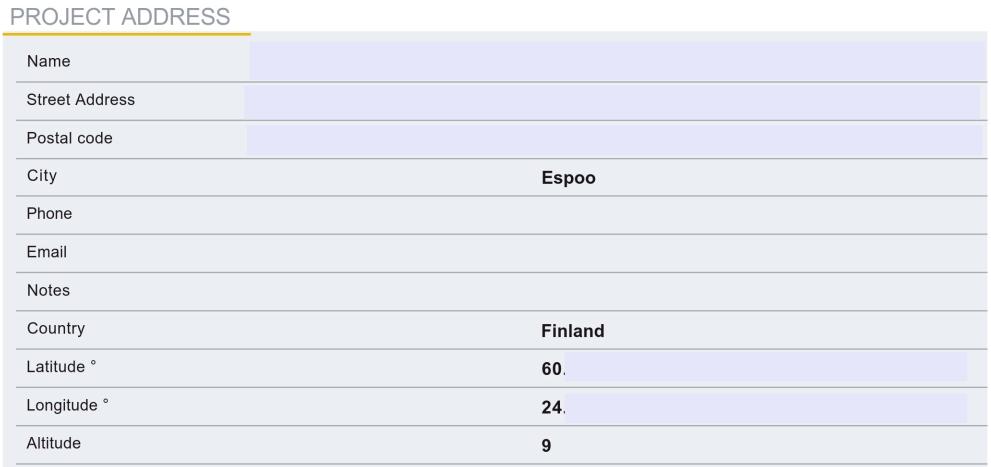Click the Street Address label
This screenshot has width=991, height=467.
pos(81,100)
